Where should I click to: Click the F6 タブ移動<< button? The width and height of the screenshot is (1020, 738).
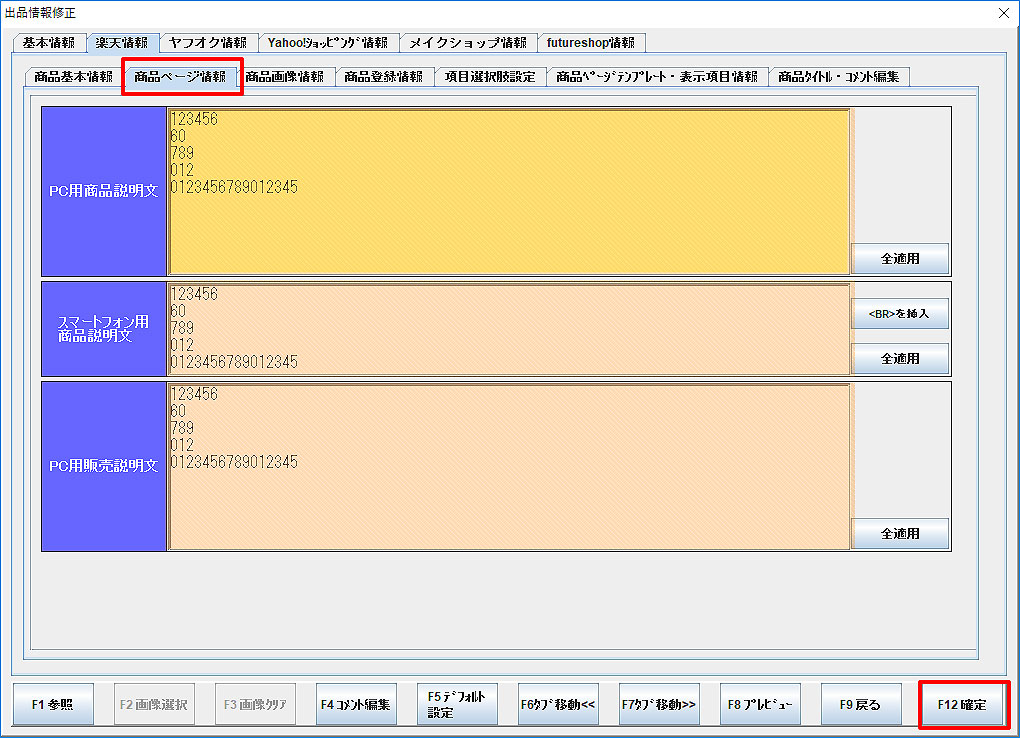[558, 704]
